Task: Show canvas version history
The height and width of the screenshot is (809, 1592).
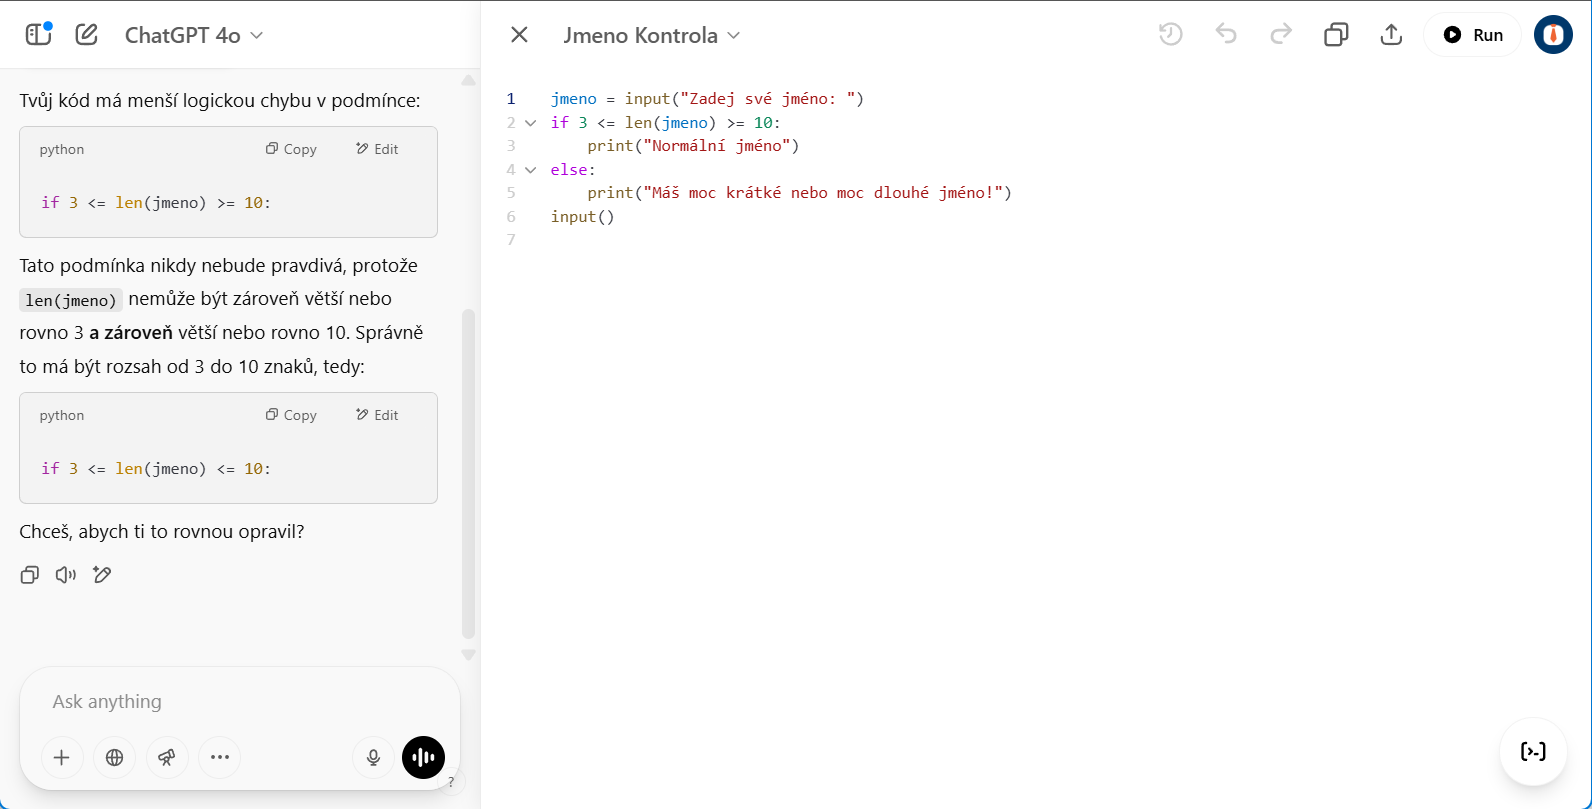Action: [1171, 35]
